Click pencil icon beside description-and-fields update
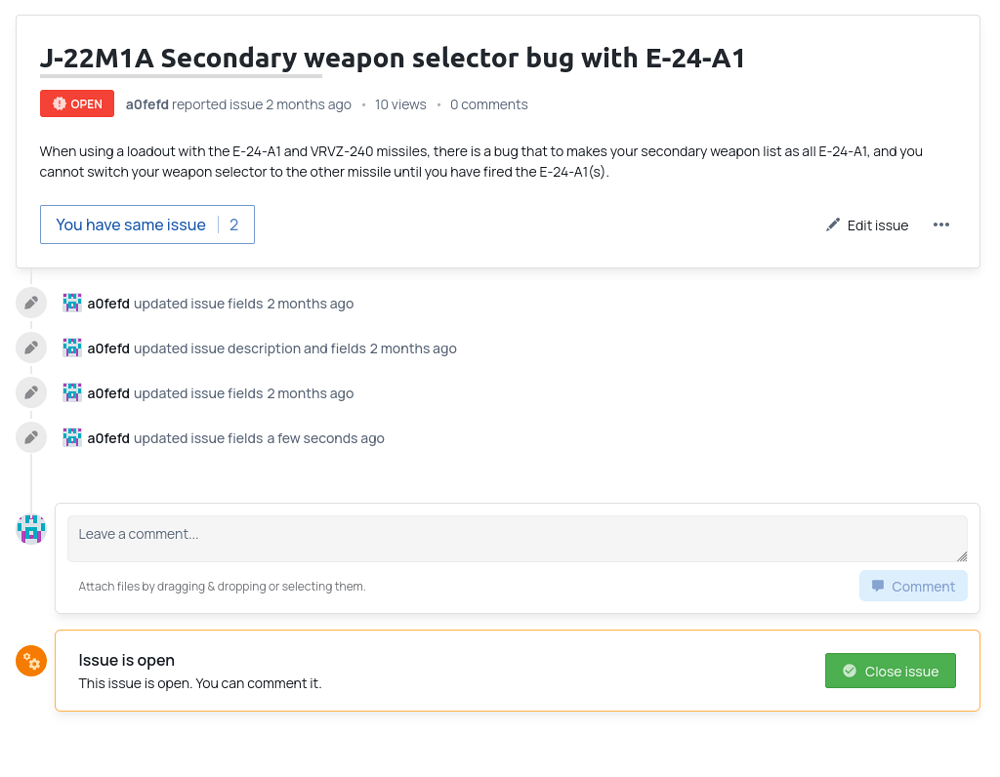Viewport: 1000px width, 777px height. 31,348
